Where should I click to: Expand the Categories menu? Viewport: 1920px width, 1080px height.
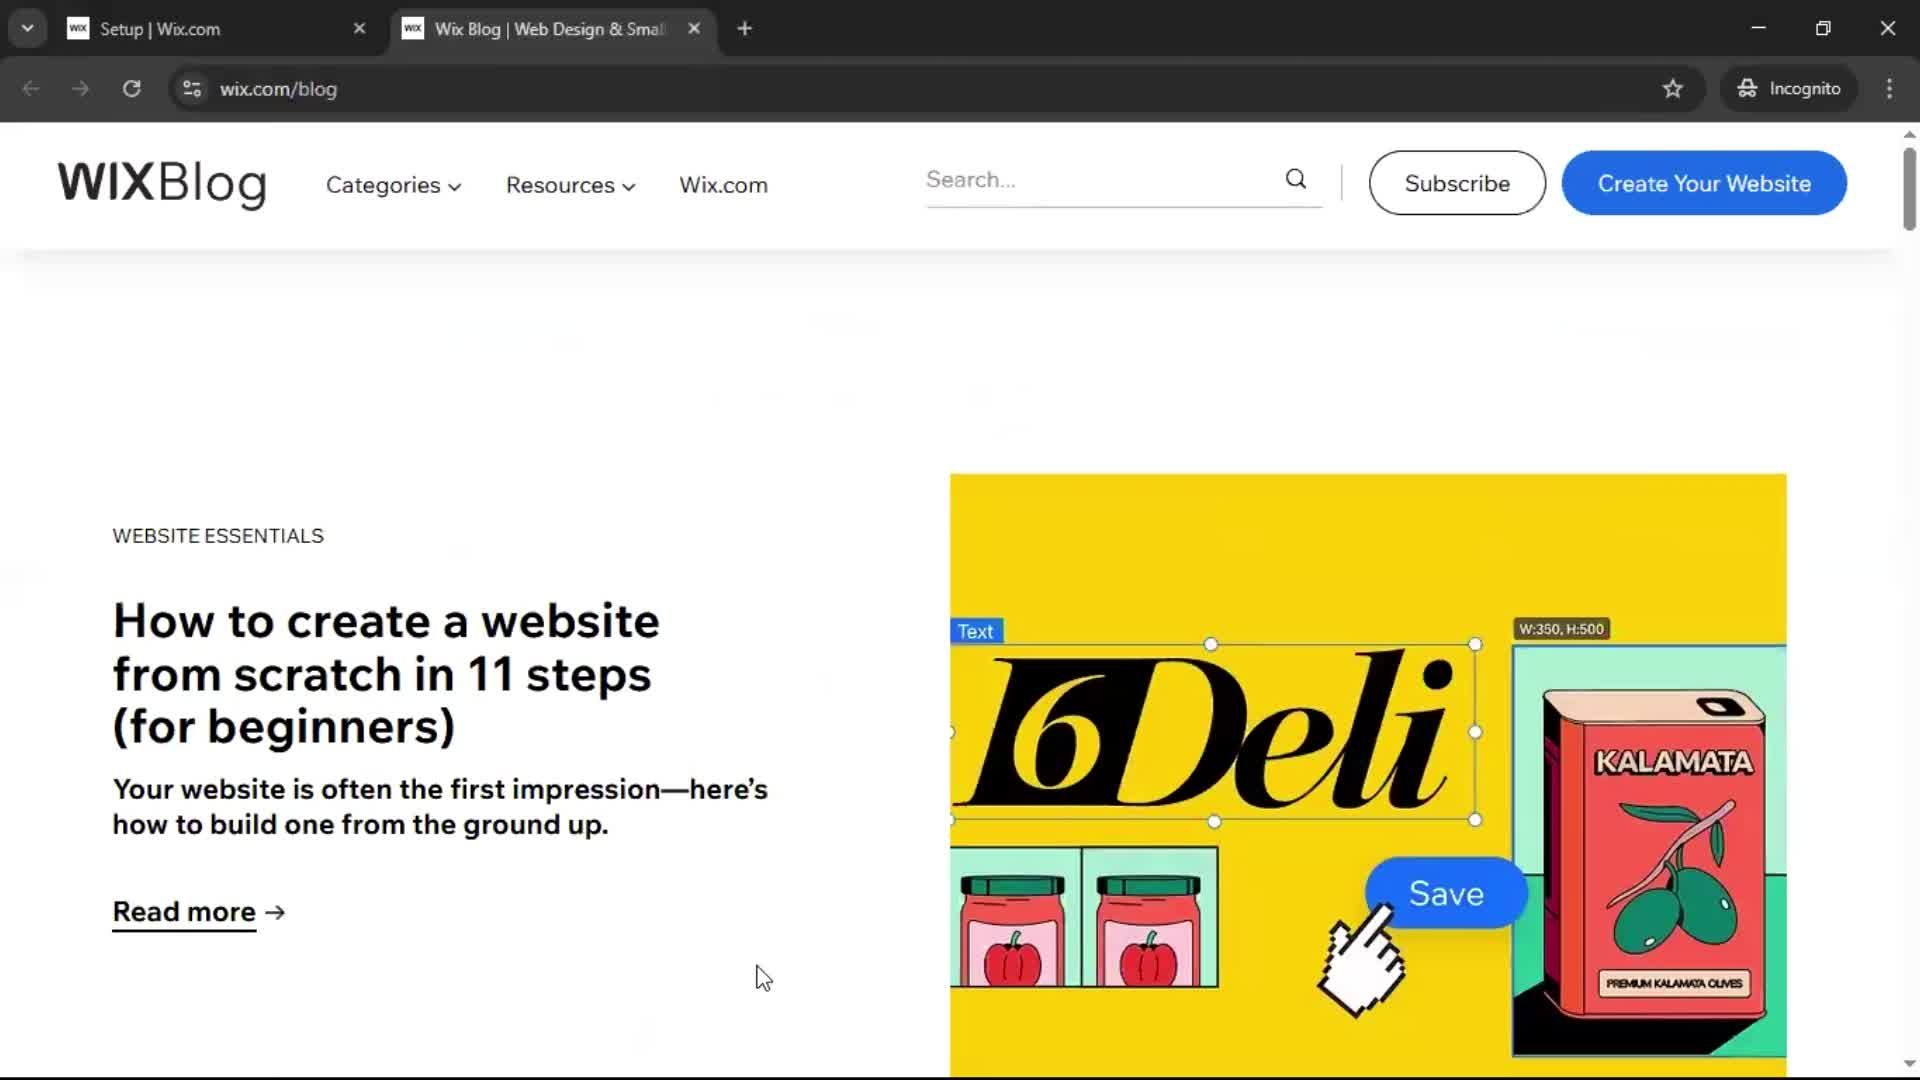(393, 185)
